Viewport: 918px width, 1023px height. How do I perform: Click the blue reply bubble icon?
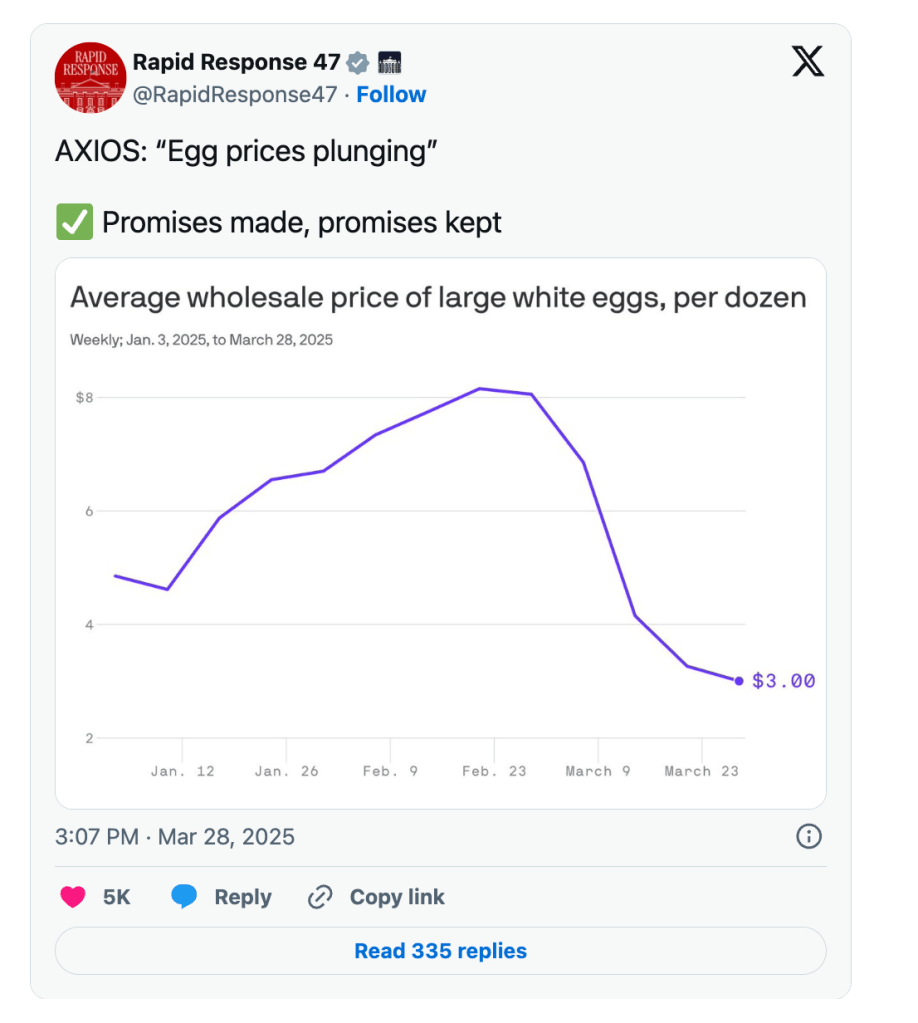click(x=184, y=897)
